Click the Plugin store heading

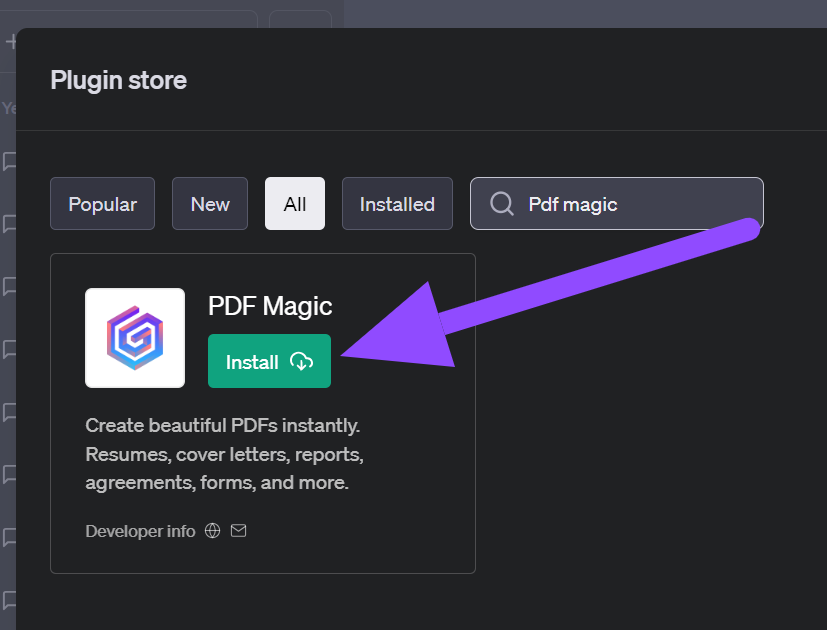point(118,80)
